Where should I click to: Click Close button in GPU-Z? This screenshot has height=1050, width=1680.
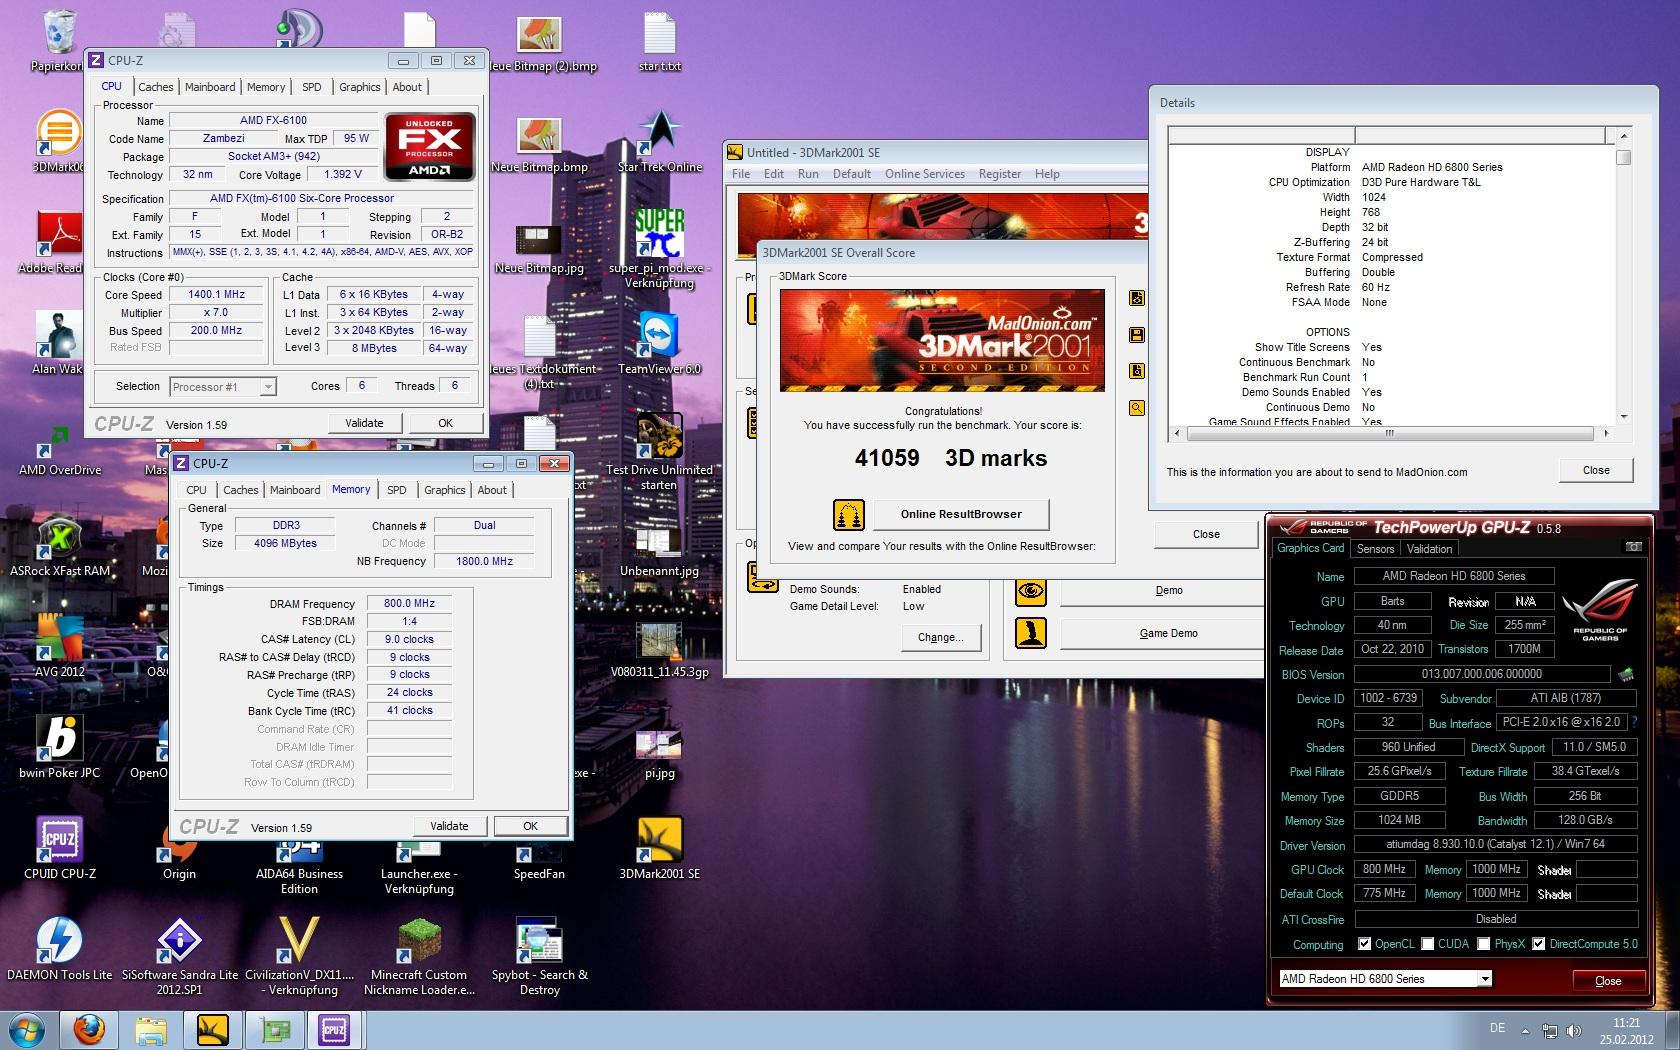tap(1608, 980)
